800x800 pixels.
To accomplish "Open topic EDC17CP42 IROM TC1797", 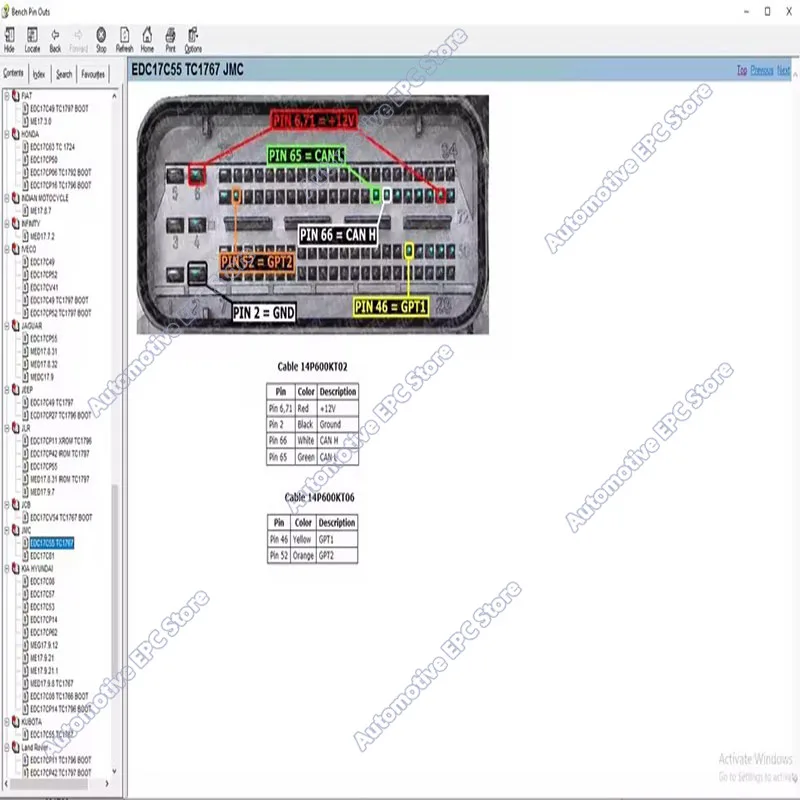I will 60,454.
